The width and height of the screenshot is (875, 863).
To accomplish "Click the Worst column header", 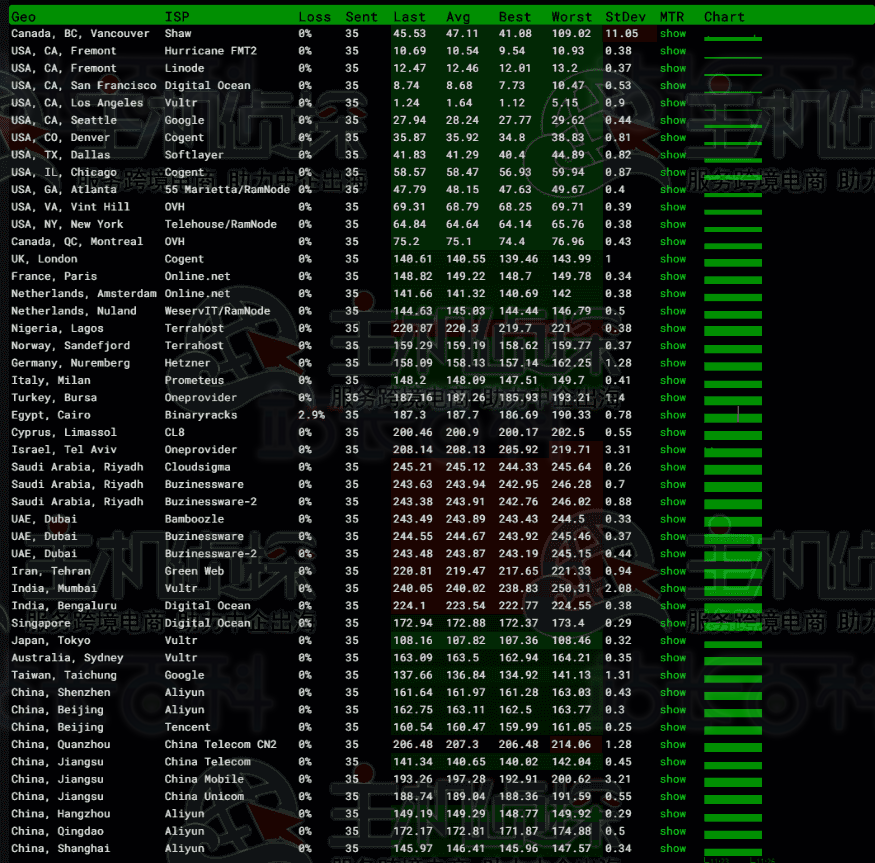I will pos(571,17).
